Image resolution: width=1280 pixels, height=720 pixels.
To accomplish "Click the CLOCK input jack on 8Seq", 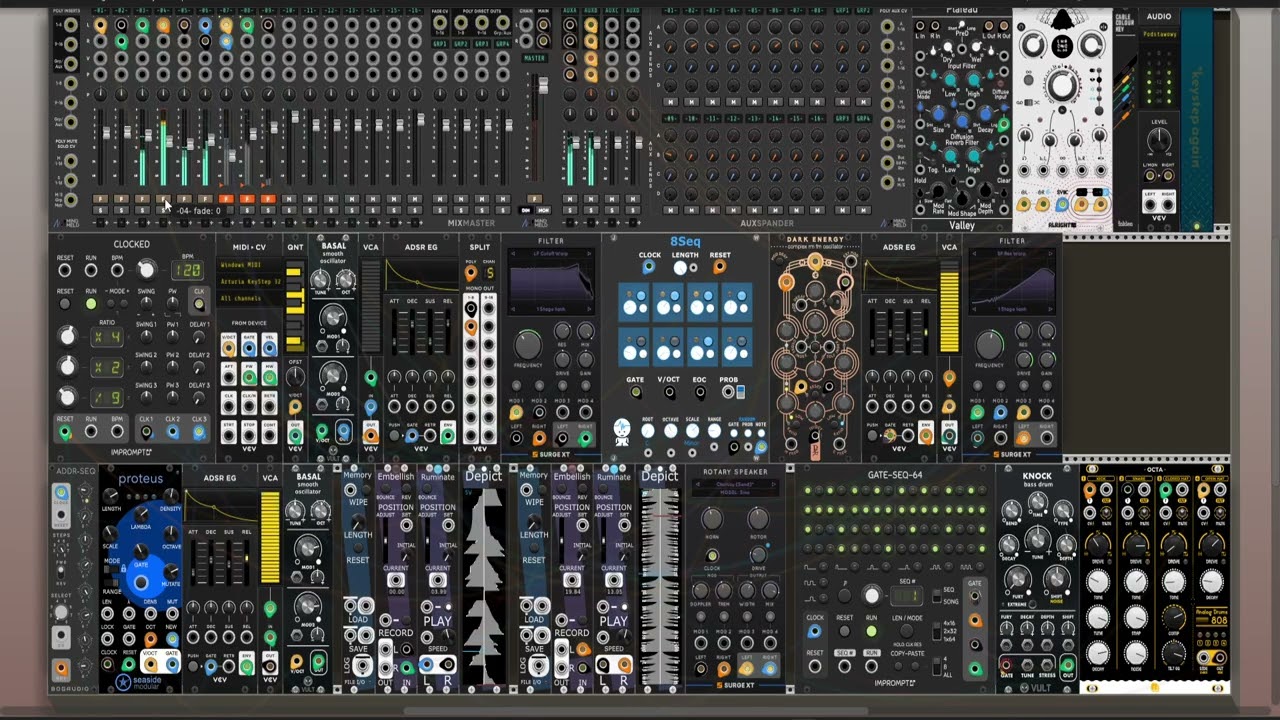I will (649, 267).
